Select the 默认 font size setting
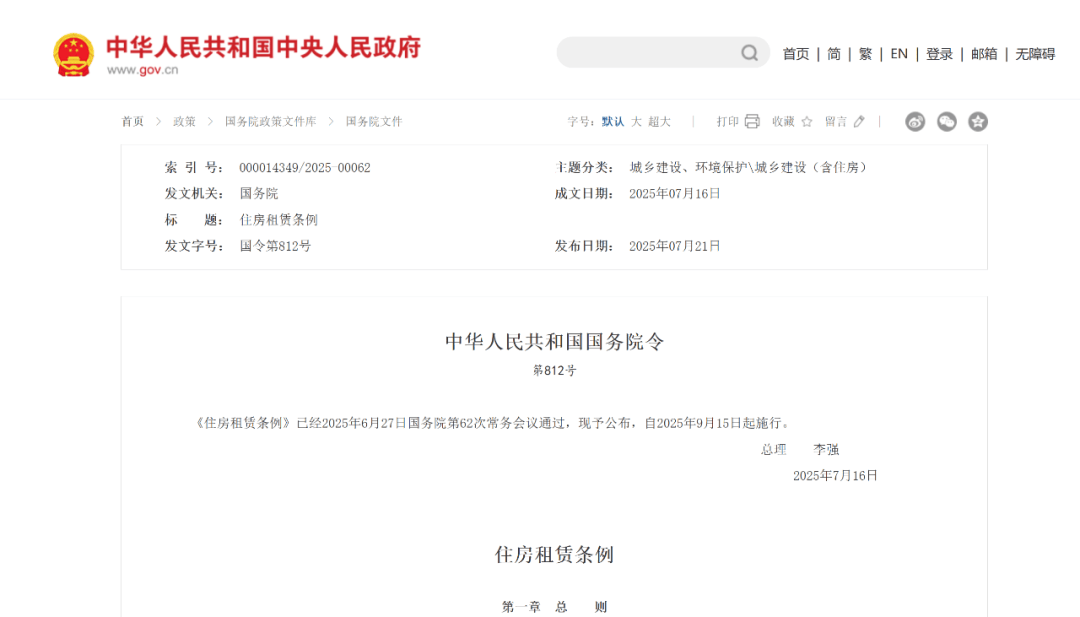Viewport: 1080px width, 617px height. click(x=614, y=121)
